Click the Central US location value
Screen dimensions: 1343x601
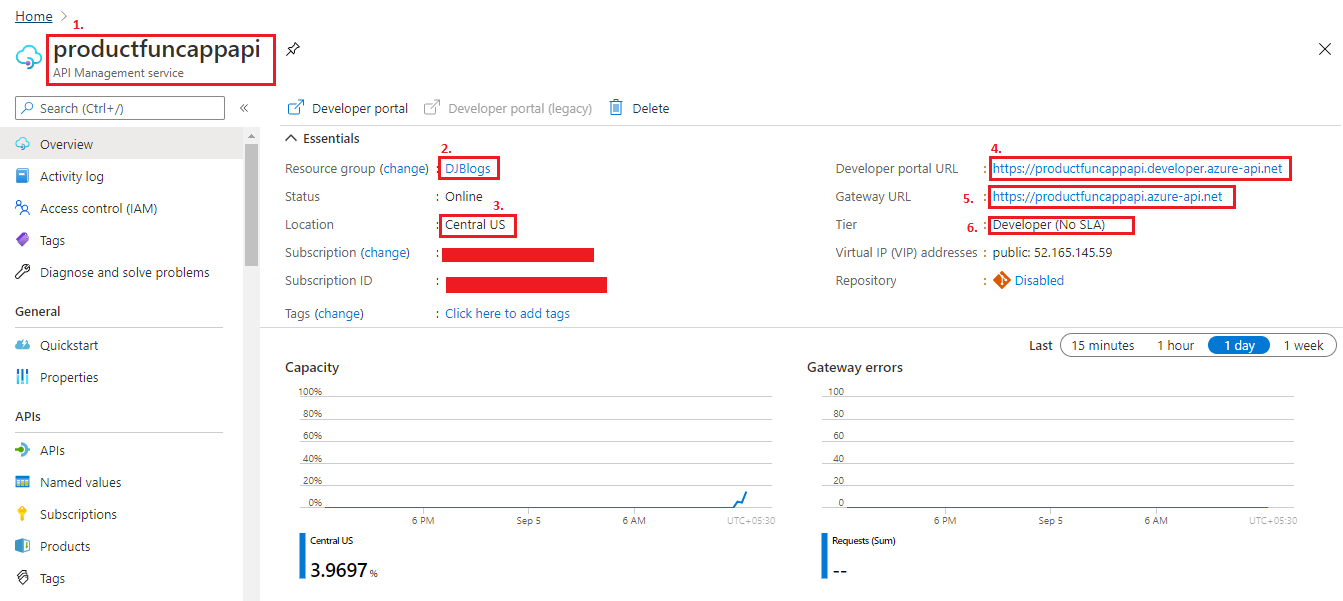(x=475, y=224)
